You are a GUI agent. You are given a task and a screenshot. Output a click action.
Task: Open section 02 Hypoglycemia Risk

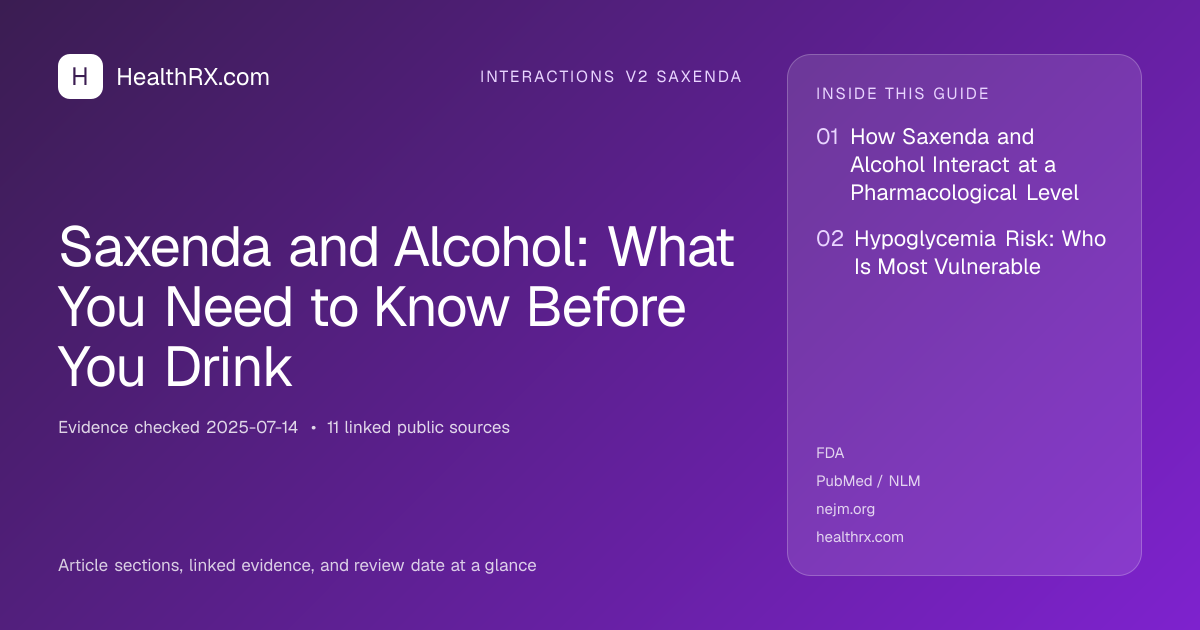pos(961,253)
